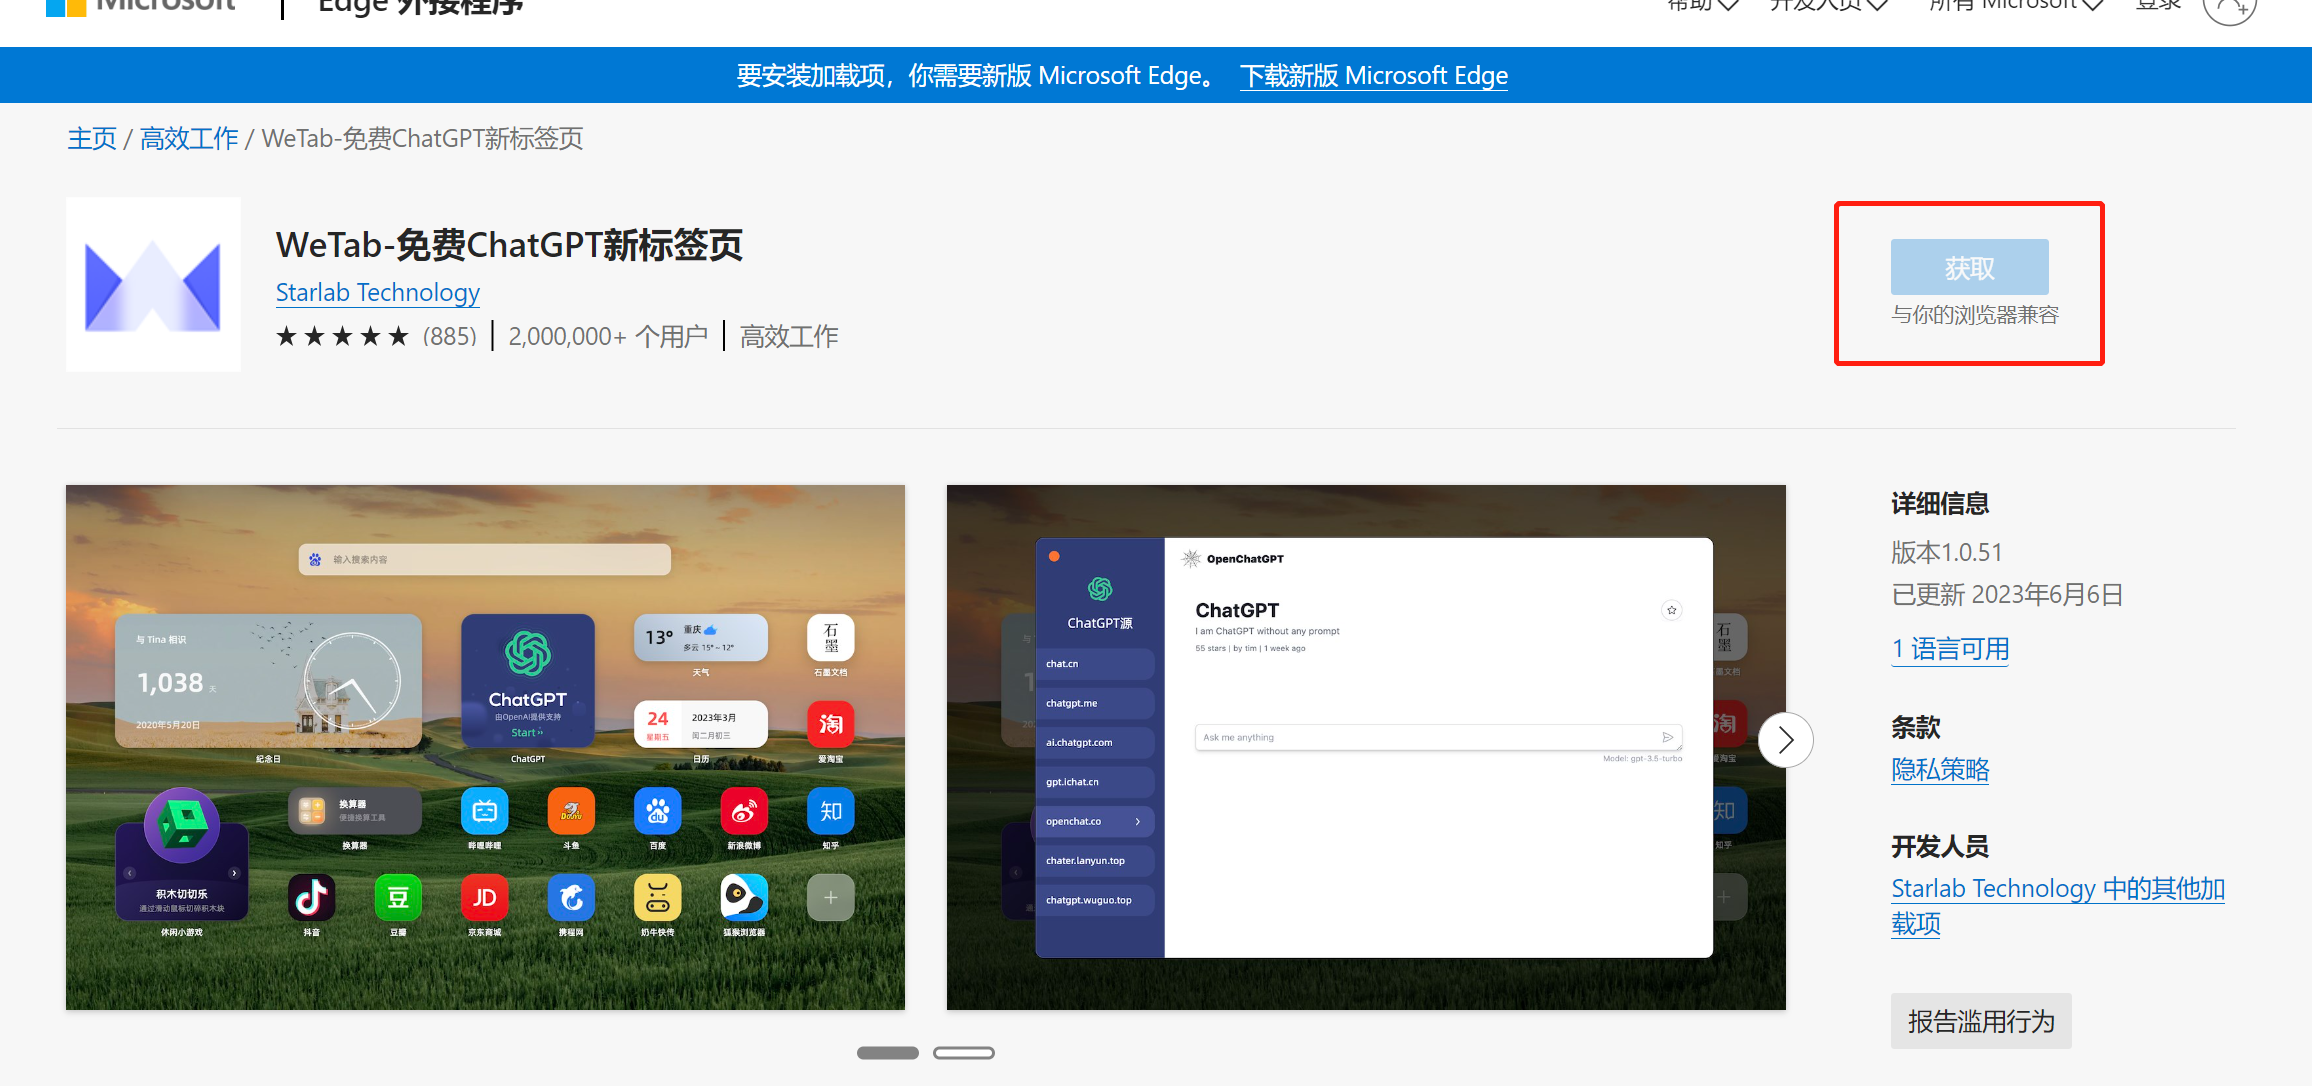Open the 隐私策略 link
This screenshot has height=1086, width=2312.
(x=1940, y=769)
